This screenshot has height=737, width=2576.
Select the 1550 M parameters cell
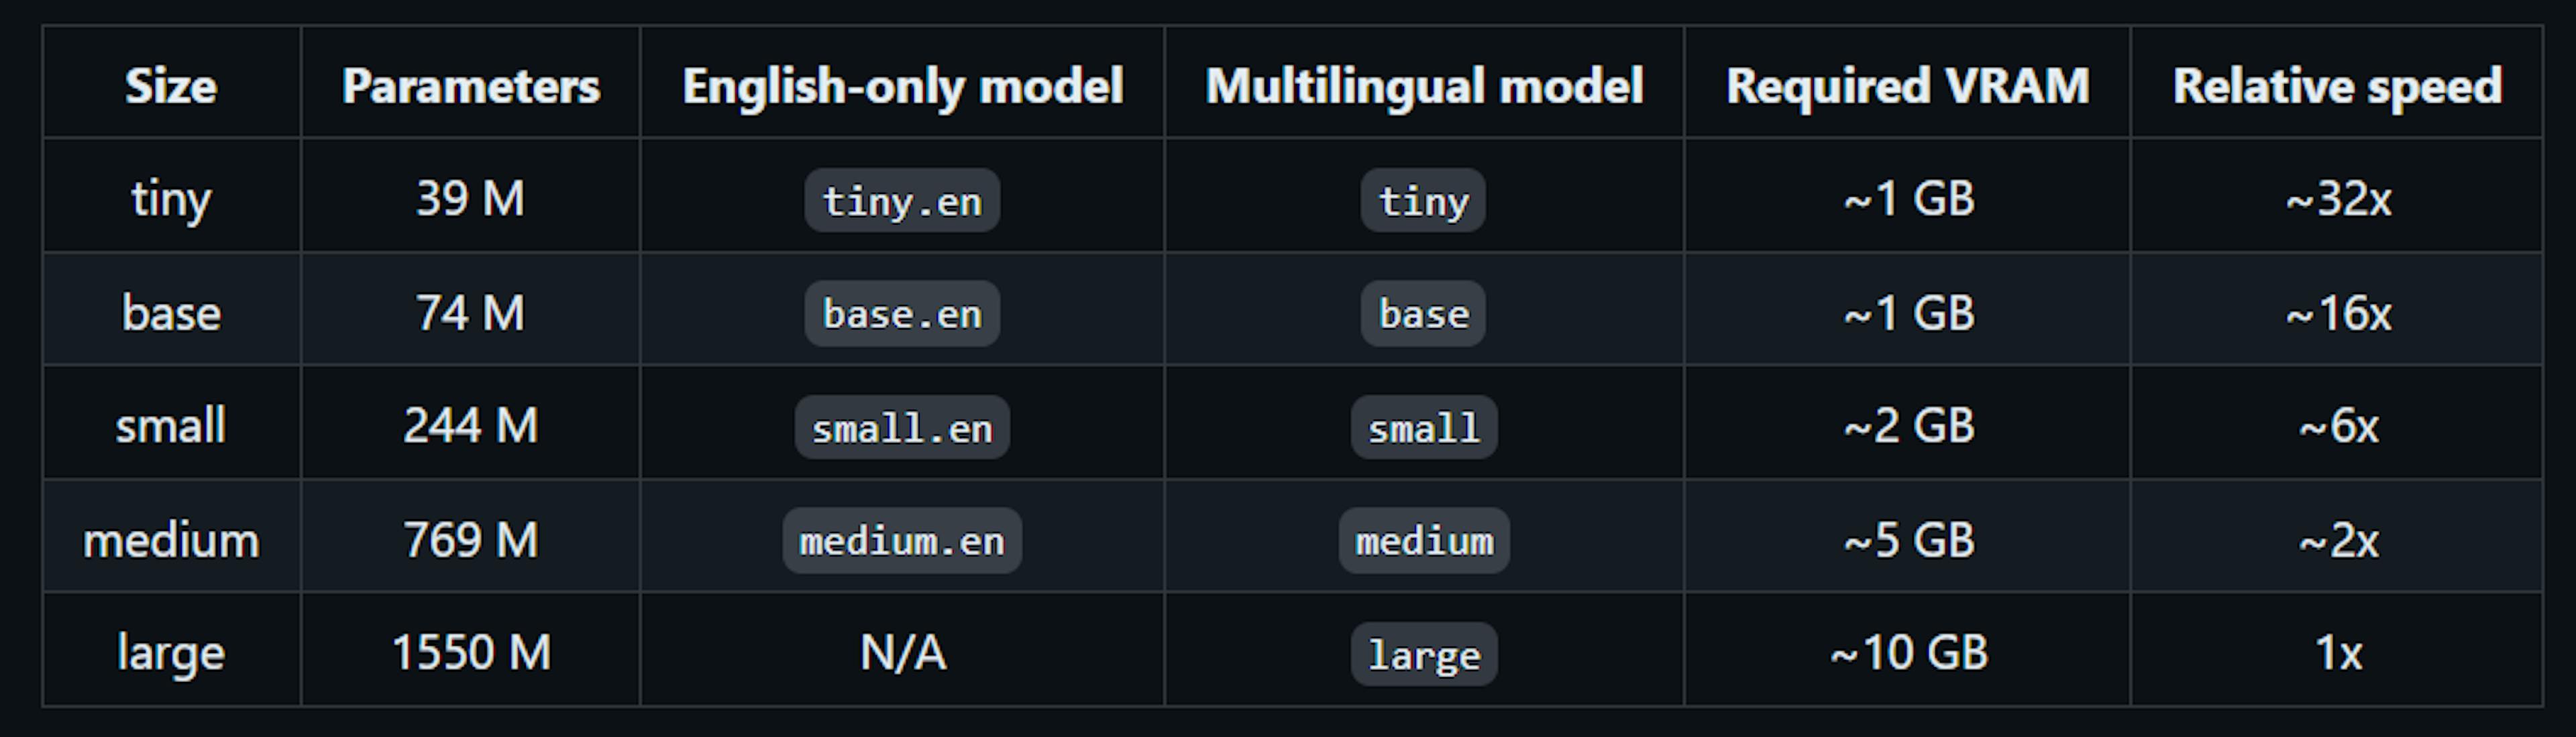click(471, 652)
